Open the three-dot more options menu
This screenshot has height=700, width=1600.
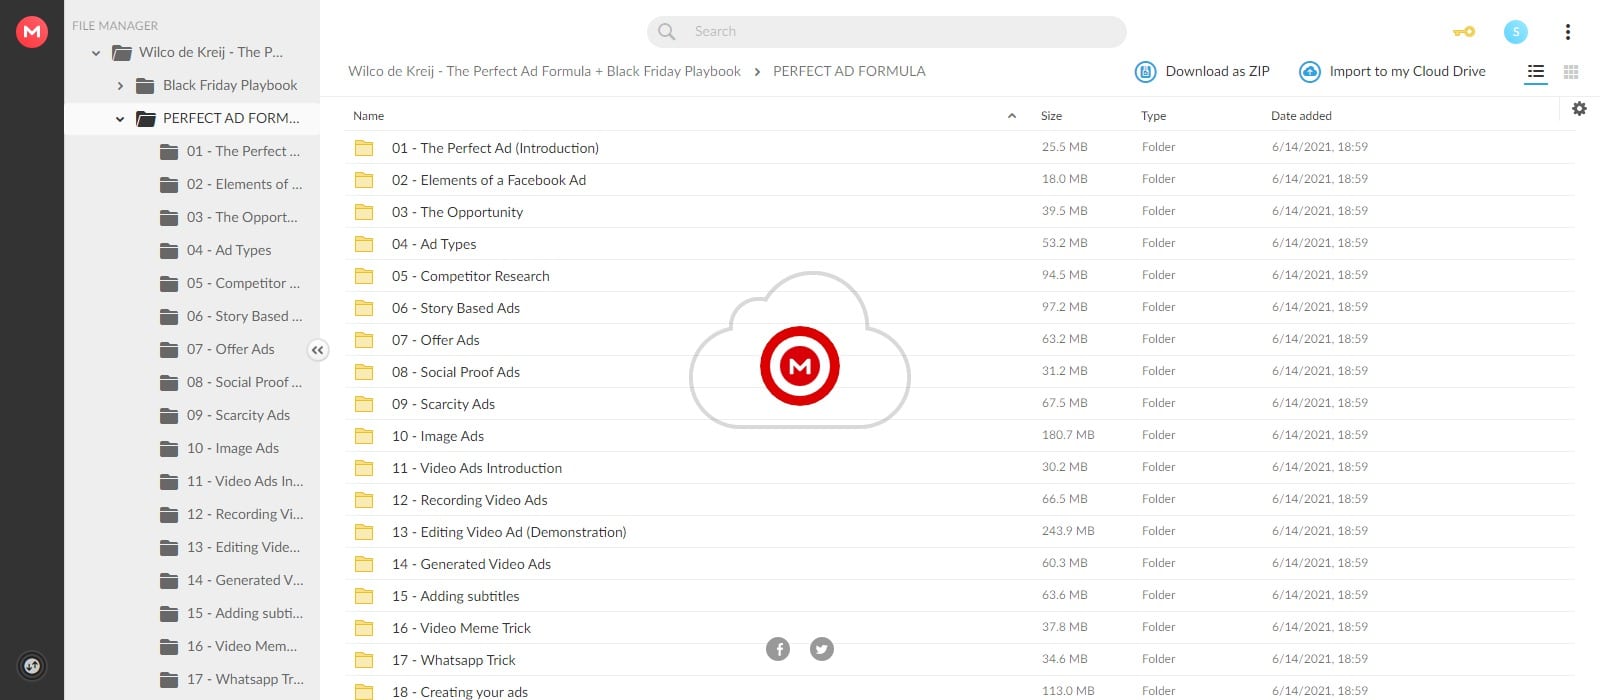pyautogui.click(x=1567, y=32)
